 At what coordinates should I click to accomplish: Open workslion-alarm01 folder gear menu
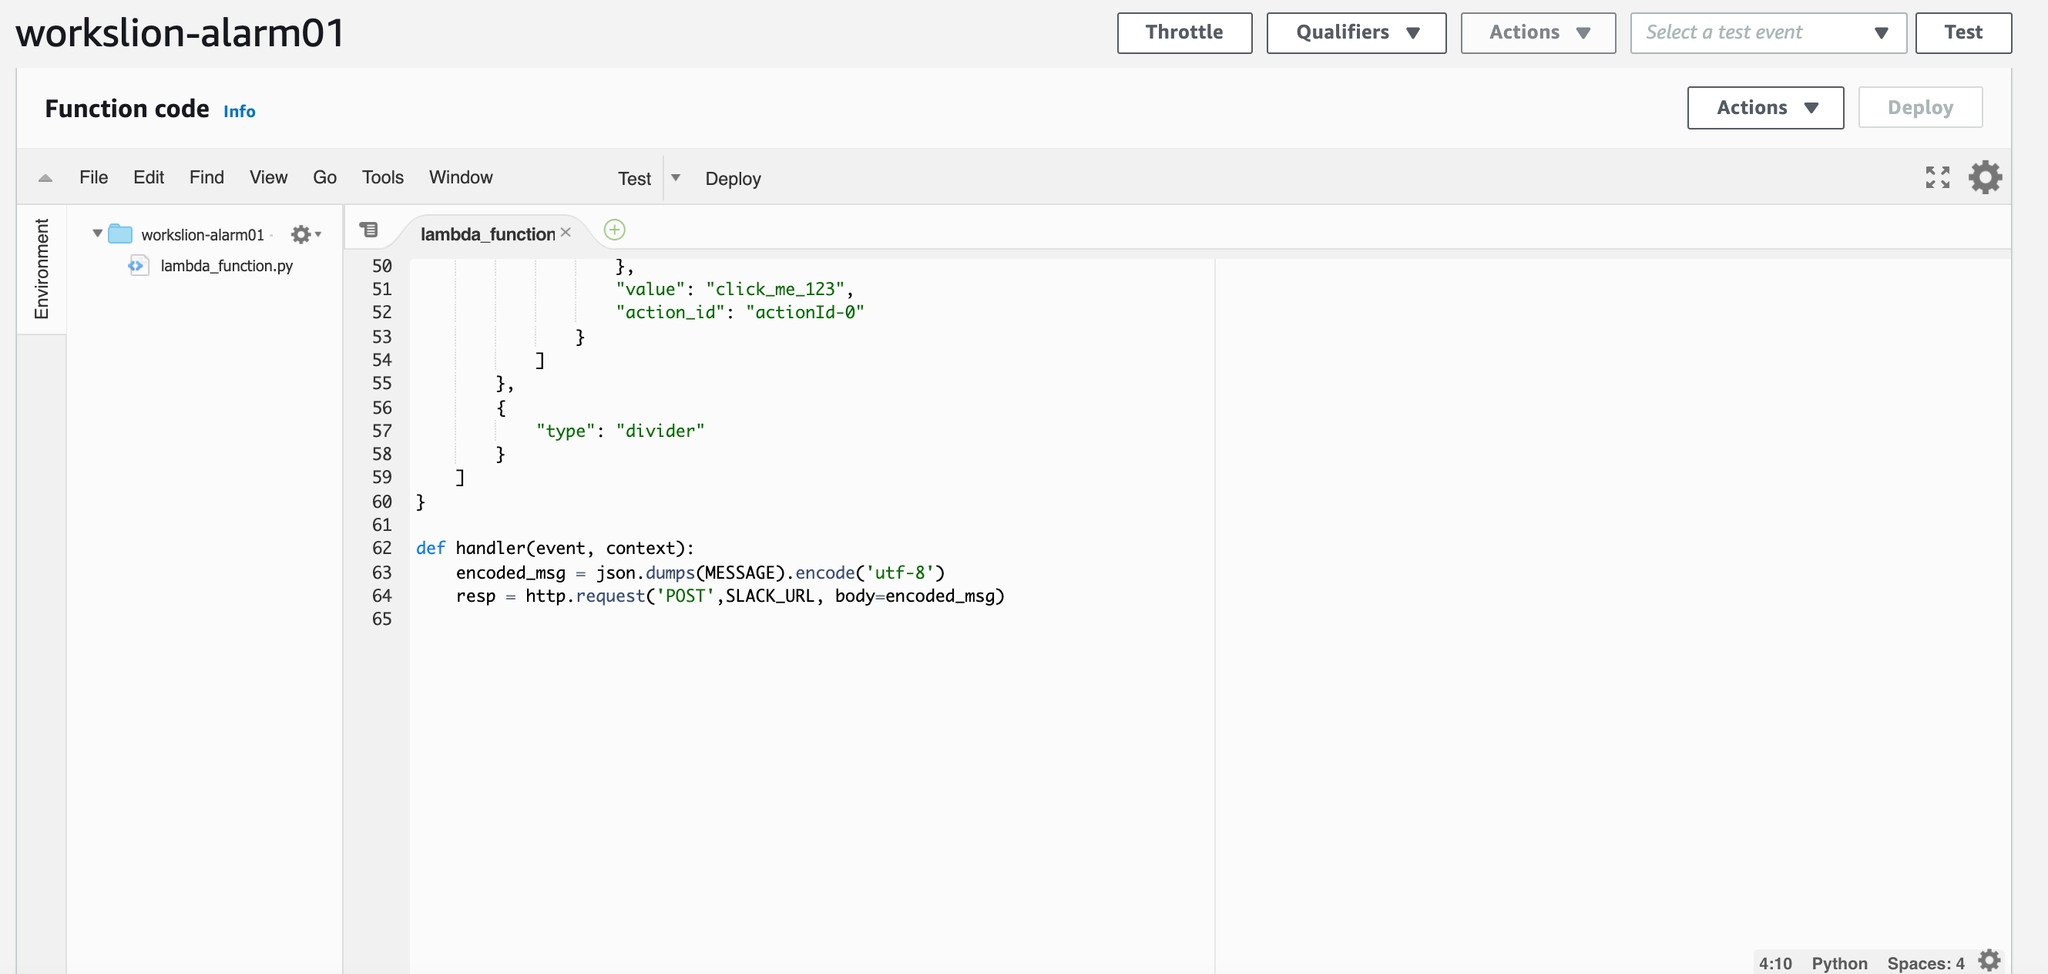click(304, 235)
